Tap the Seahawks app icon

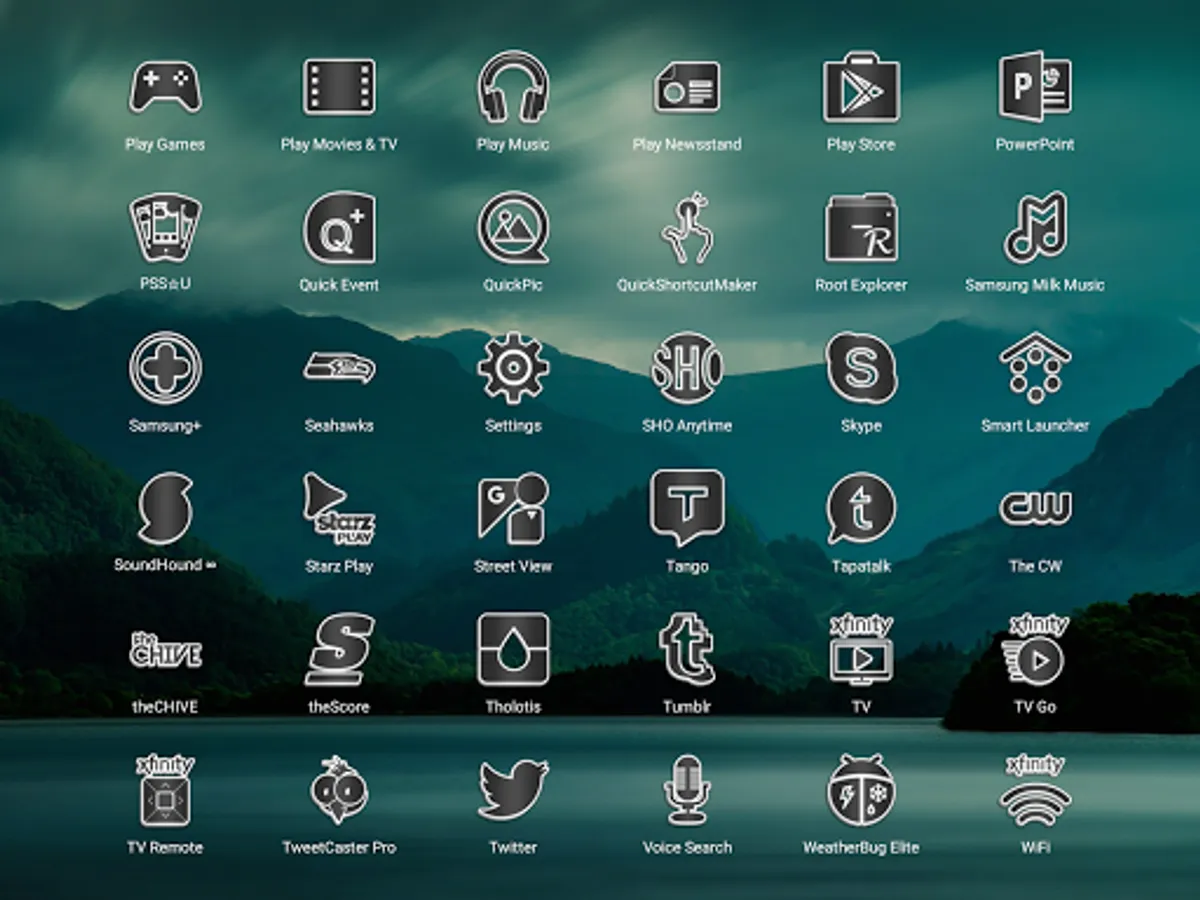pos(339,368)
